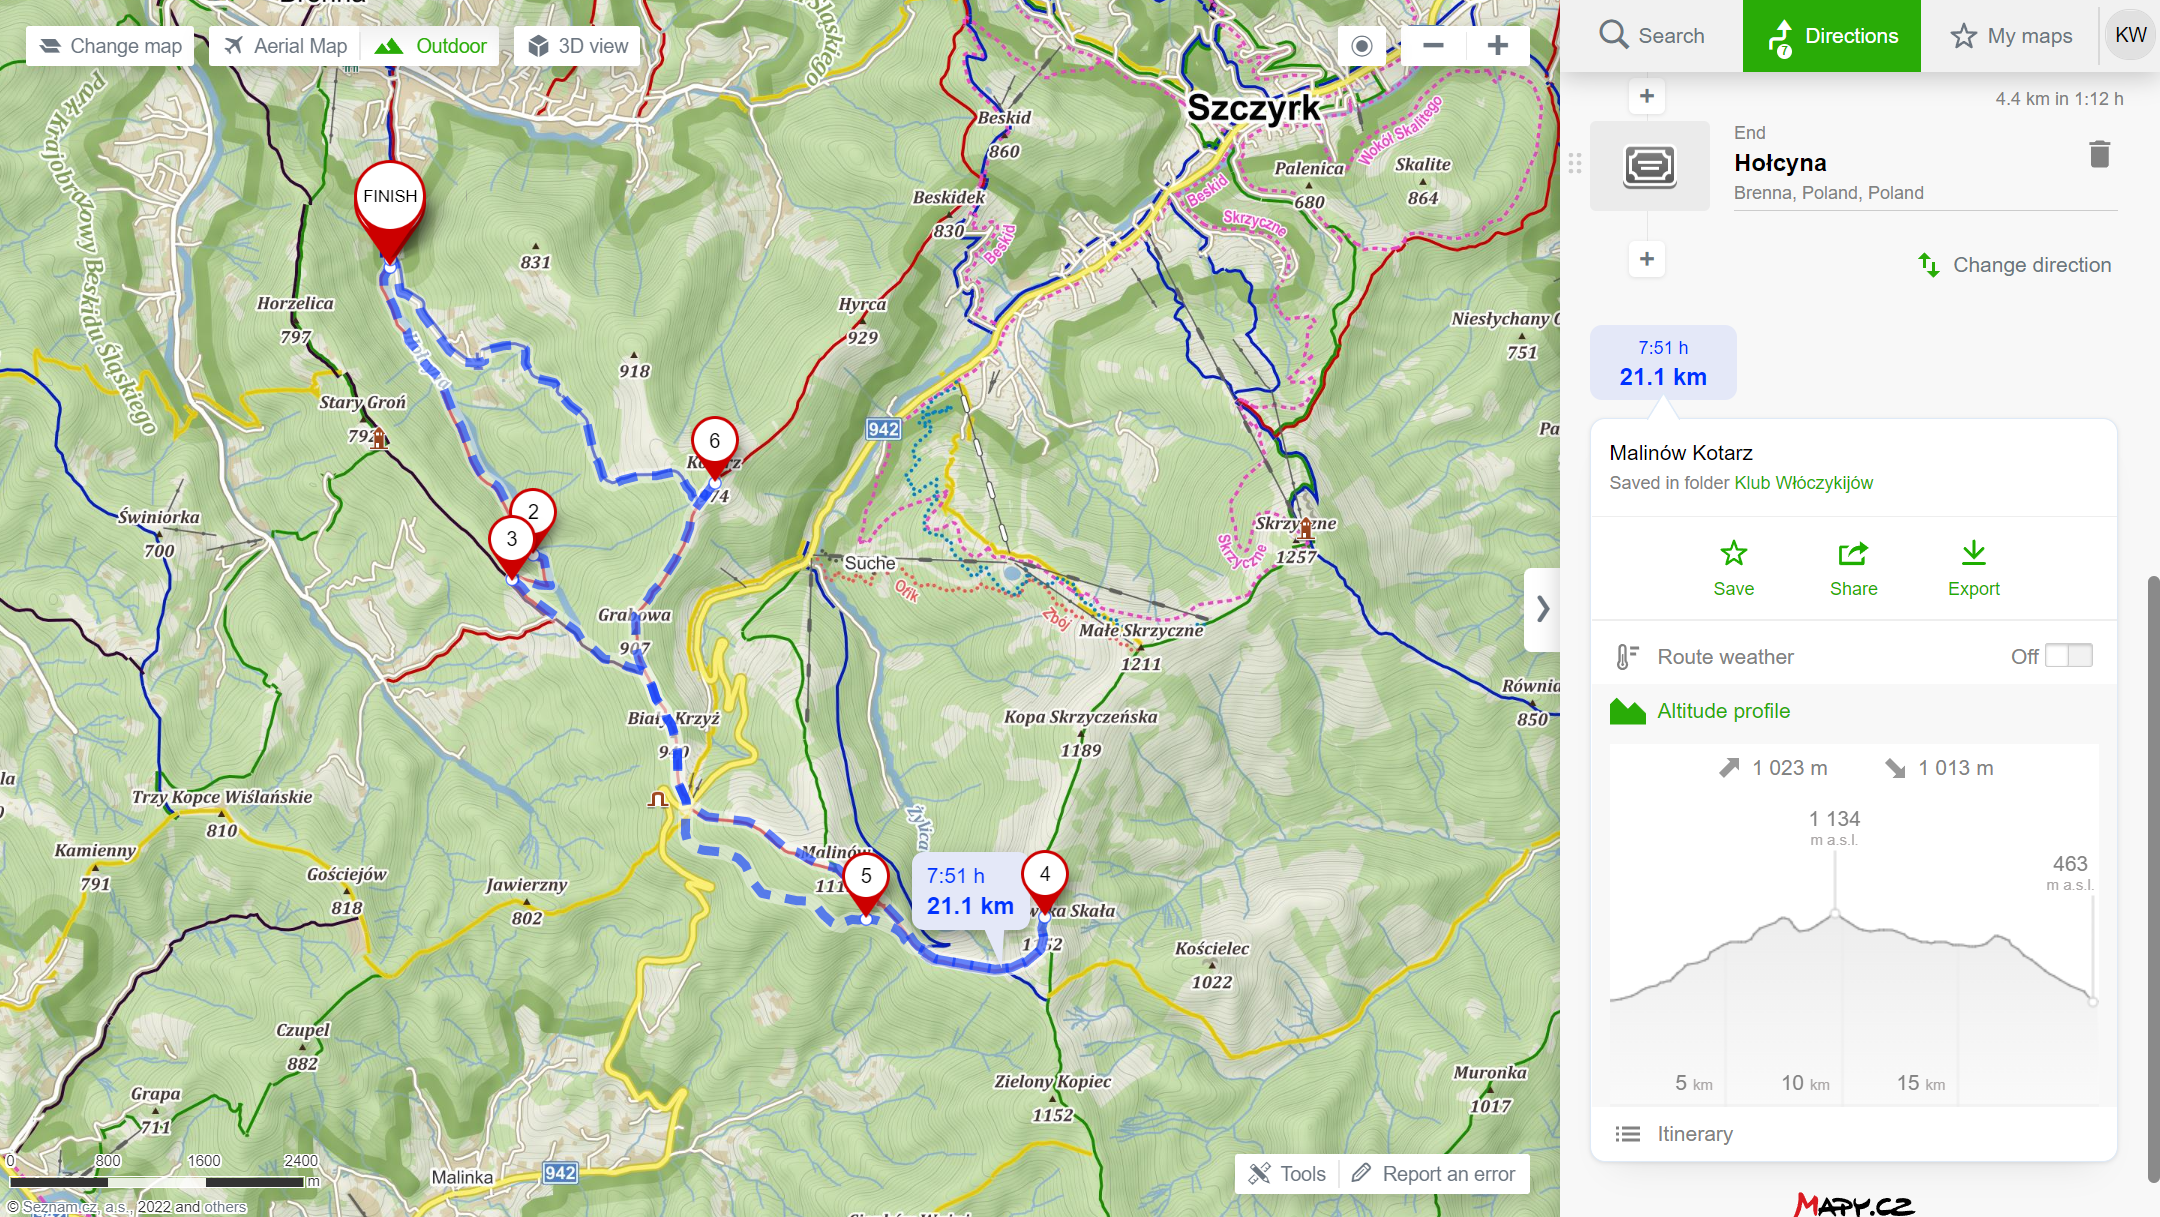
Task: Export the route with download icon
Action: (1973, 568)
